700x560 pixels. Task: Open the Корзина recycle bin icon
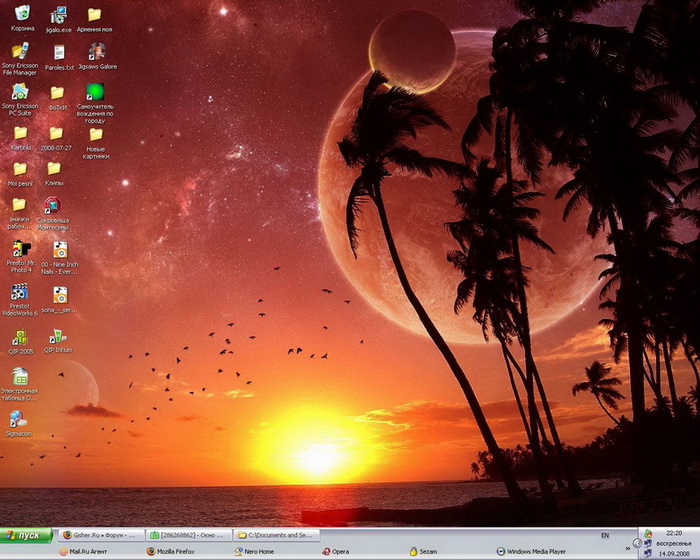pyautogui.click(x=21, y=14)
